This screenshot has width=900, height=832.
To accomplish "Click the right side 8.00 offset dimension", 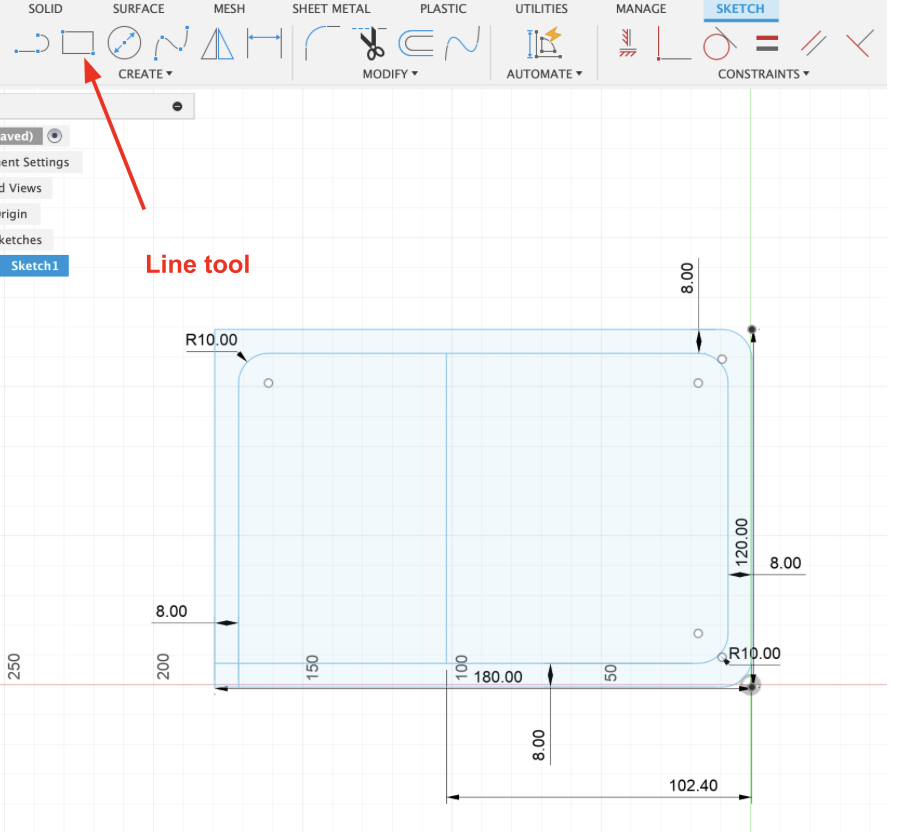I will (x=785, y=563).
